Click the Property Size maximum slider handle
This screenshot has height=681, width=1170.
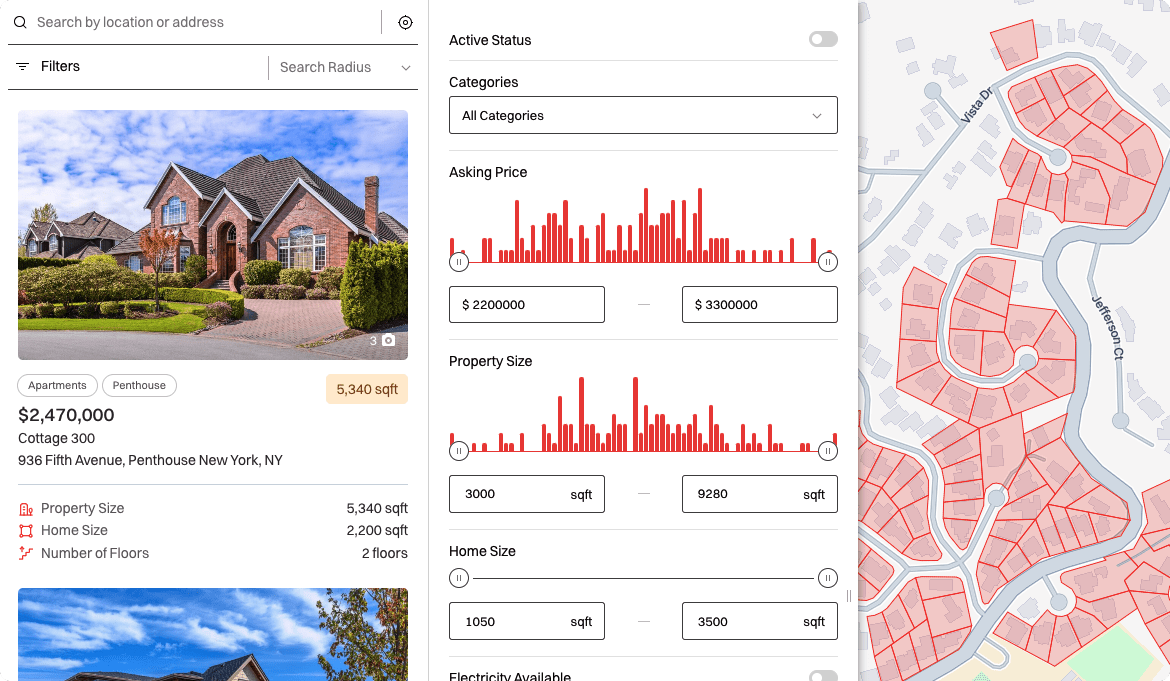(x=828, y=451)
